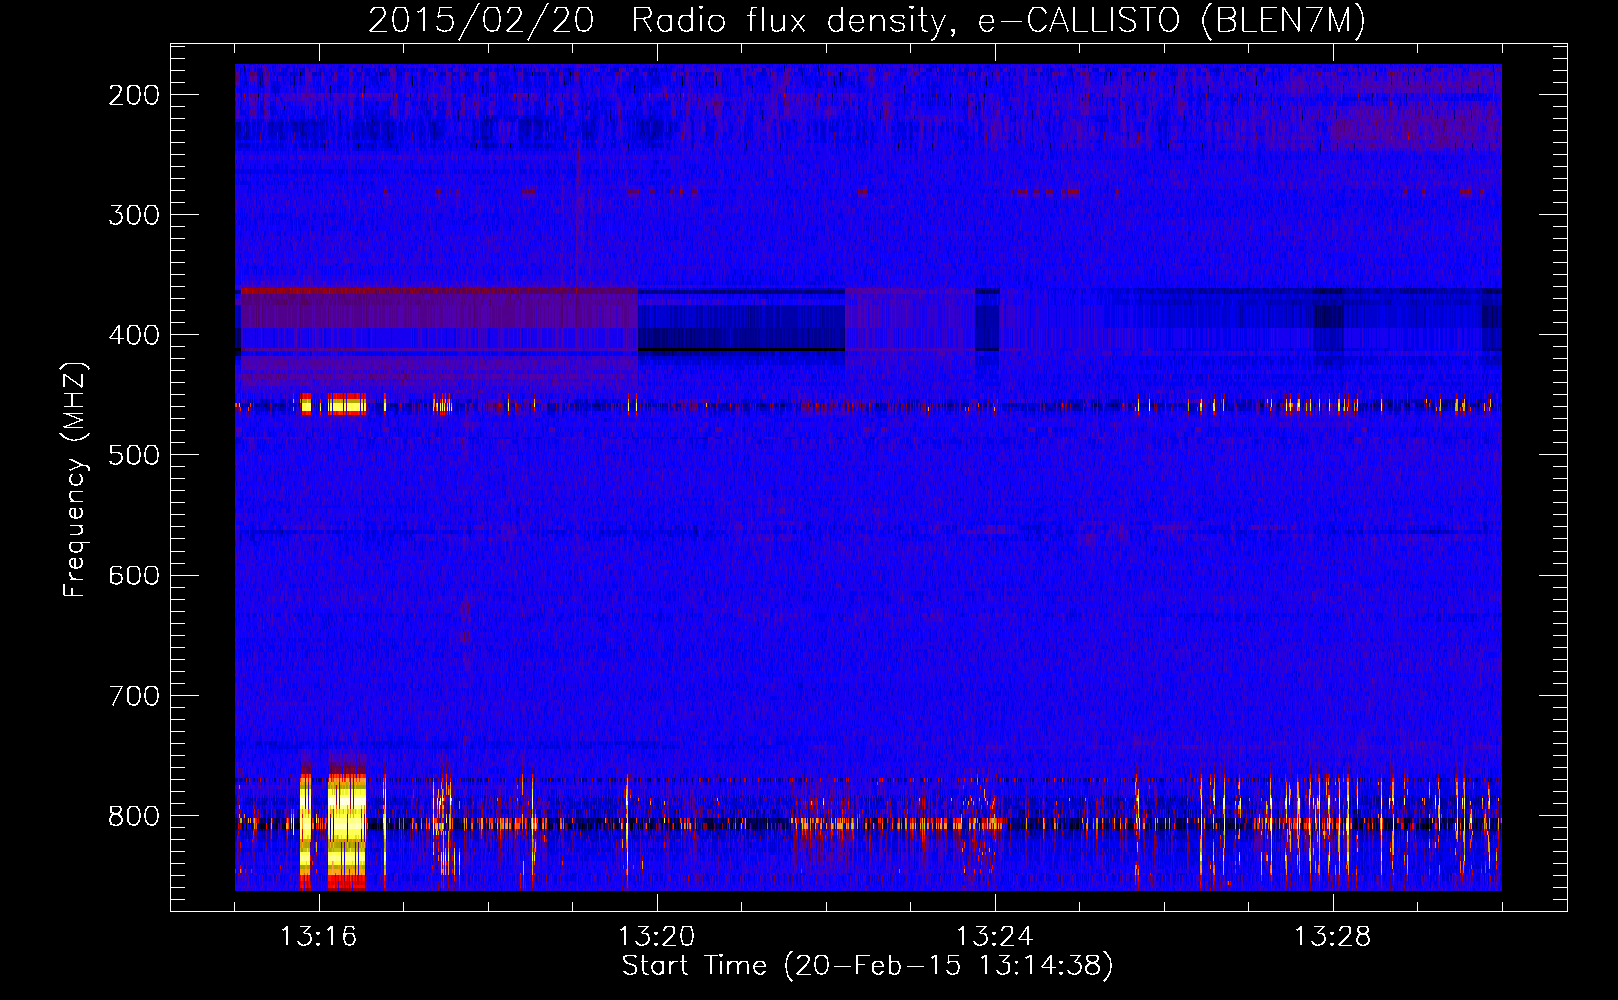Click the 13:16 time tick label
This screenshot has height=1000, width=1618.
(318, 937)
